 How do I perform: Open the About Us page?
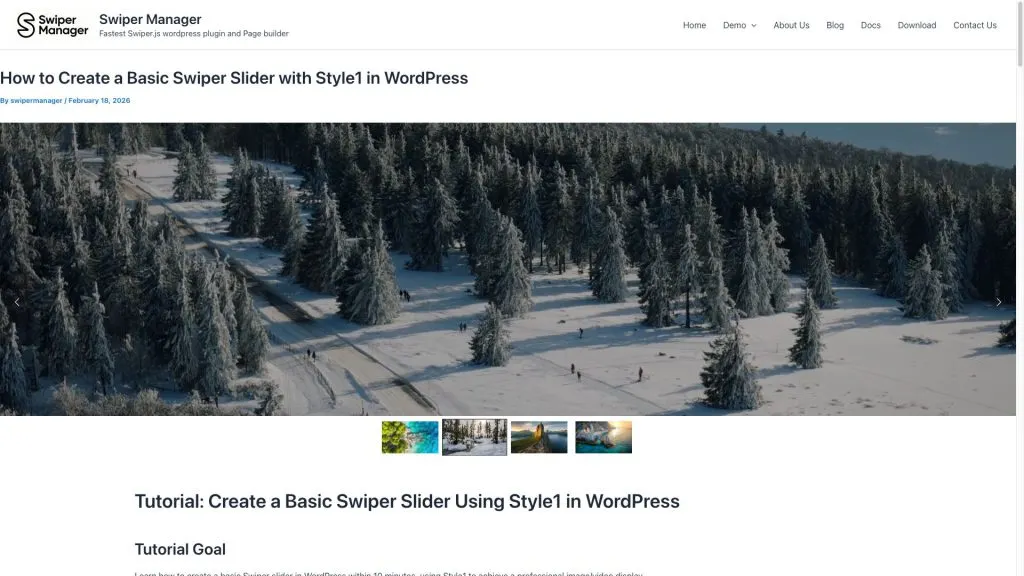[791, 25]
